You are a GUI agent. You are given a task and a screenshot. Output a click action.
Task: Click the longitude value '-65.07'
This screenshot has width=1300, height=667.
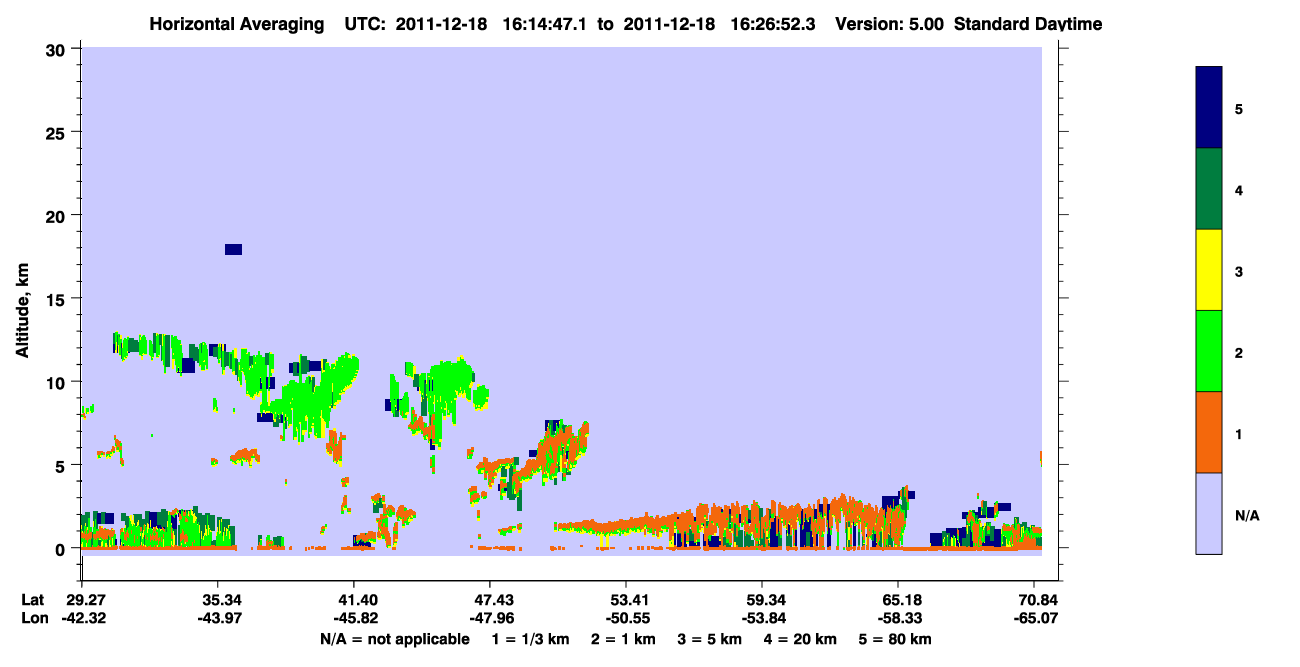coord(1036,618)
